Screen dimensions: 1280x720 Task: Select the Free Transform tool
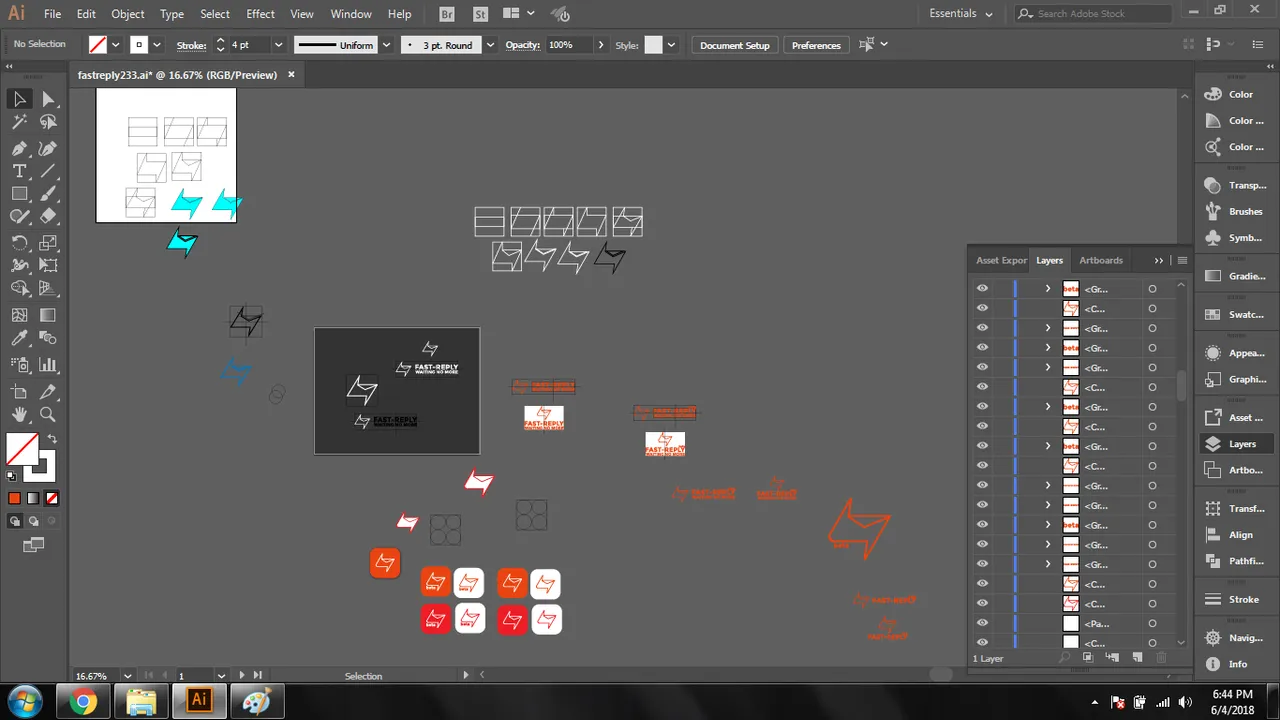click(x=48, y=265)
